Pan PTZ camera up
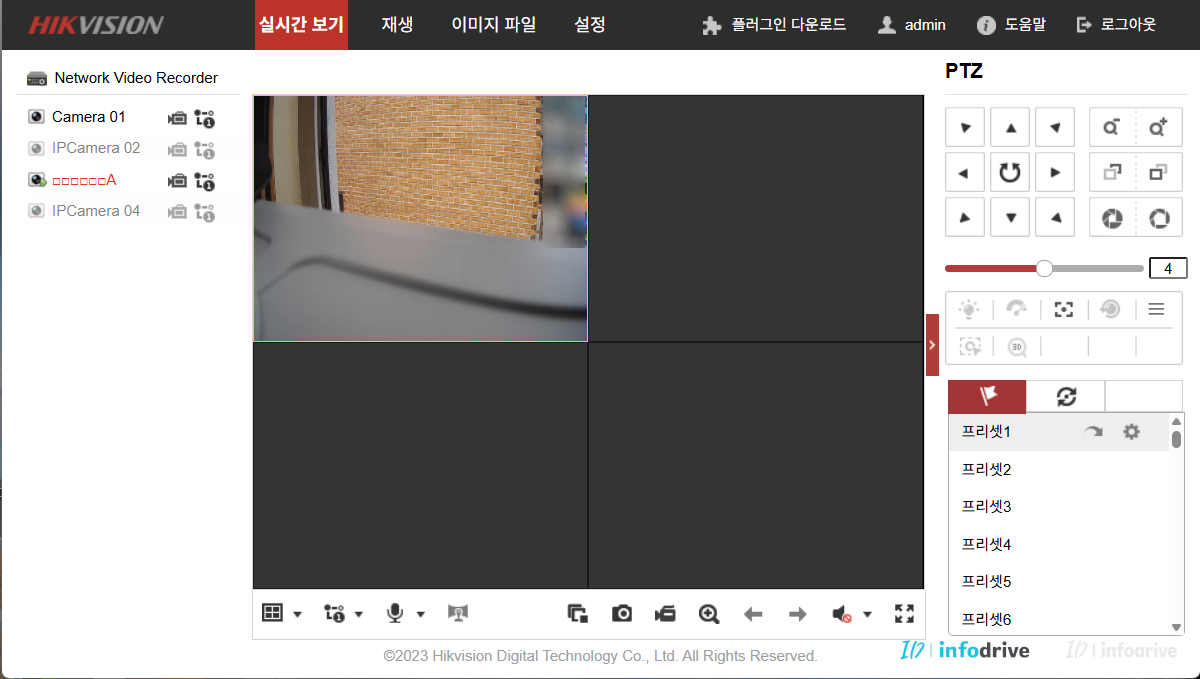Screen dimensions: 1200x679 click(x=1010, y=128)
